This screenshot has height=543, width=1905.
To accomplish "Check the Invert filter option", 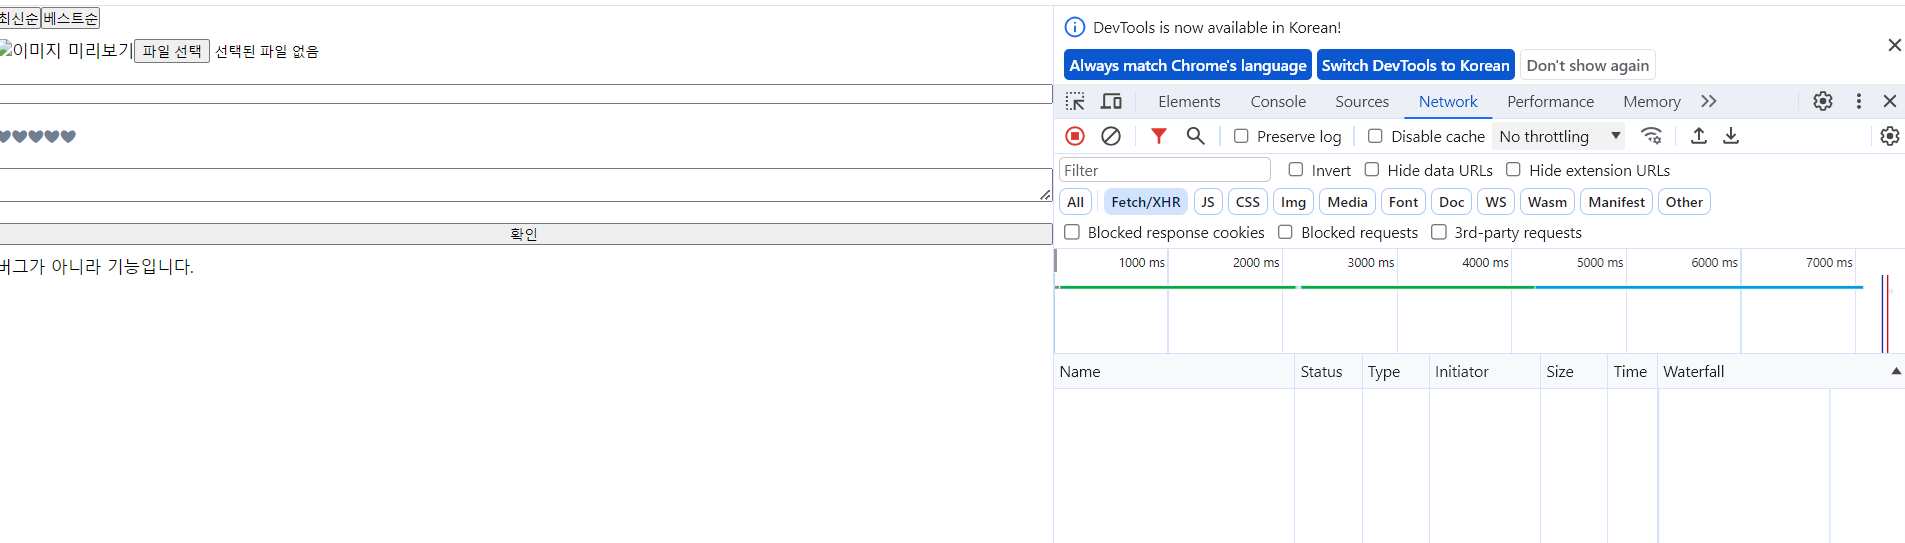I will 1296,170.
